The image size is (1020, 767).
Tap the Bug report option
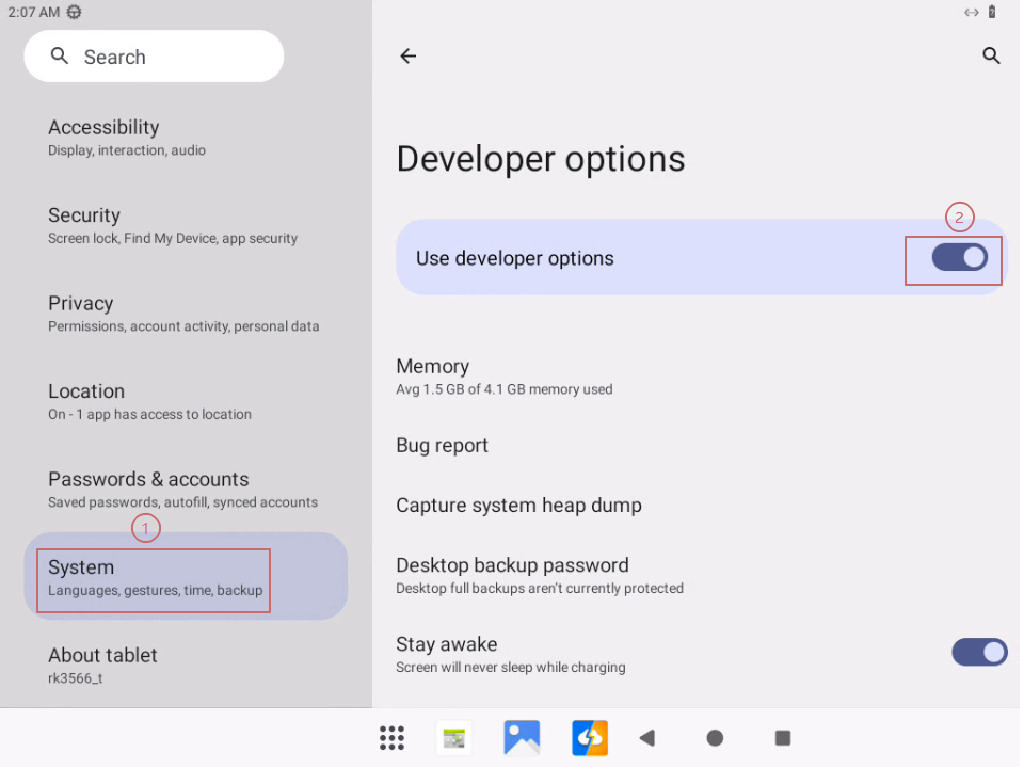pyautogui.click(x=442, y=445)
